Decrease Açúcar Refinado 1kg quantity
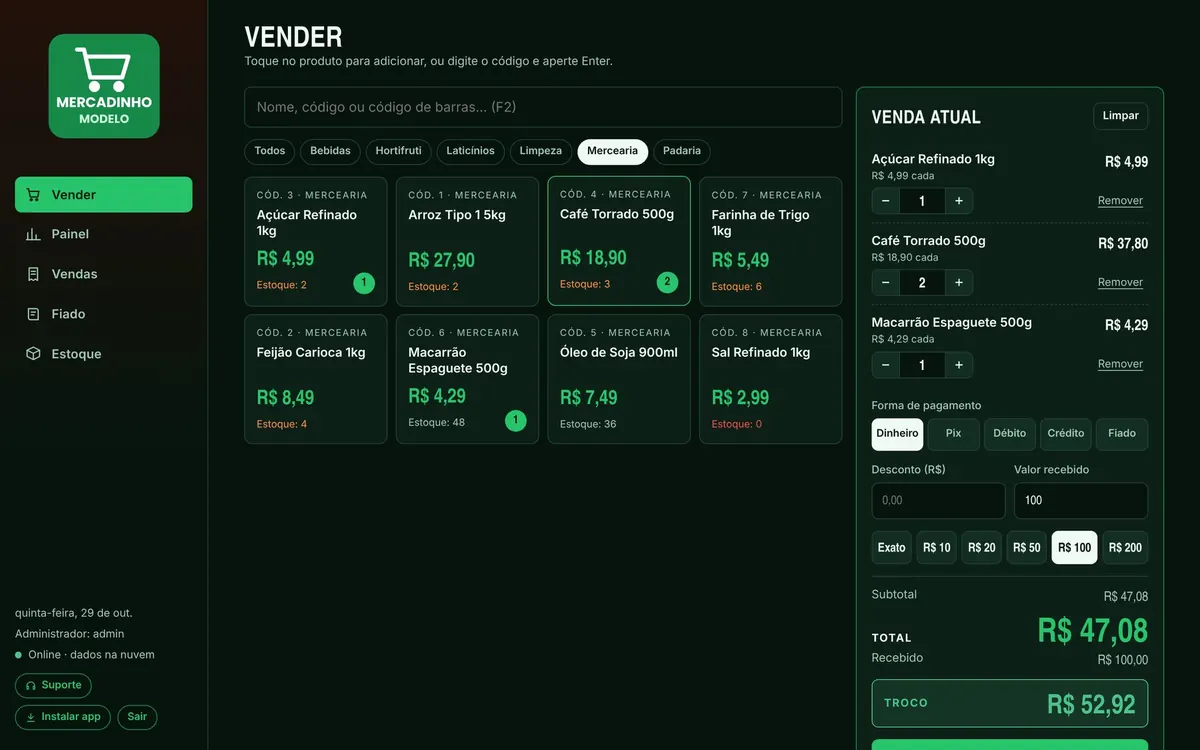Image resolution: width=1200 pixels, height=750 pixels. click(x=886, y=201)
